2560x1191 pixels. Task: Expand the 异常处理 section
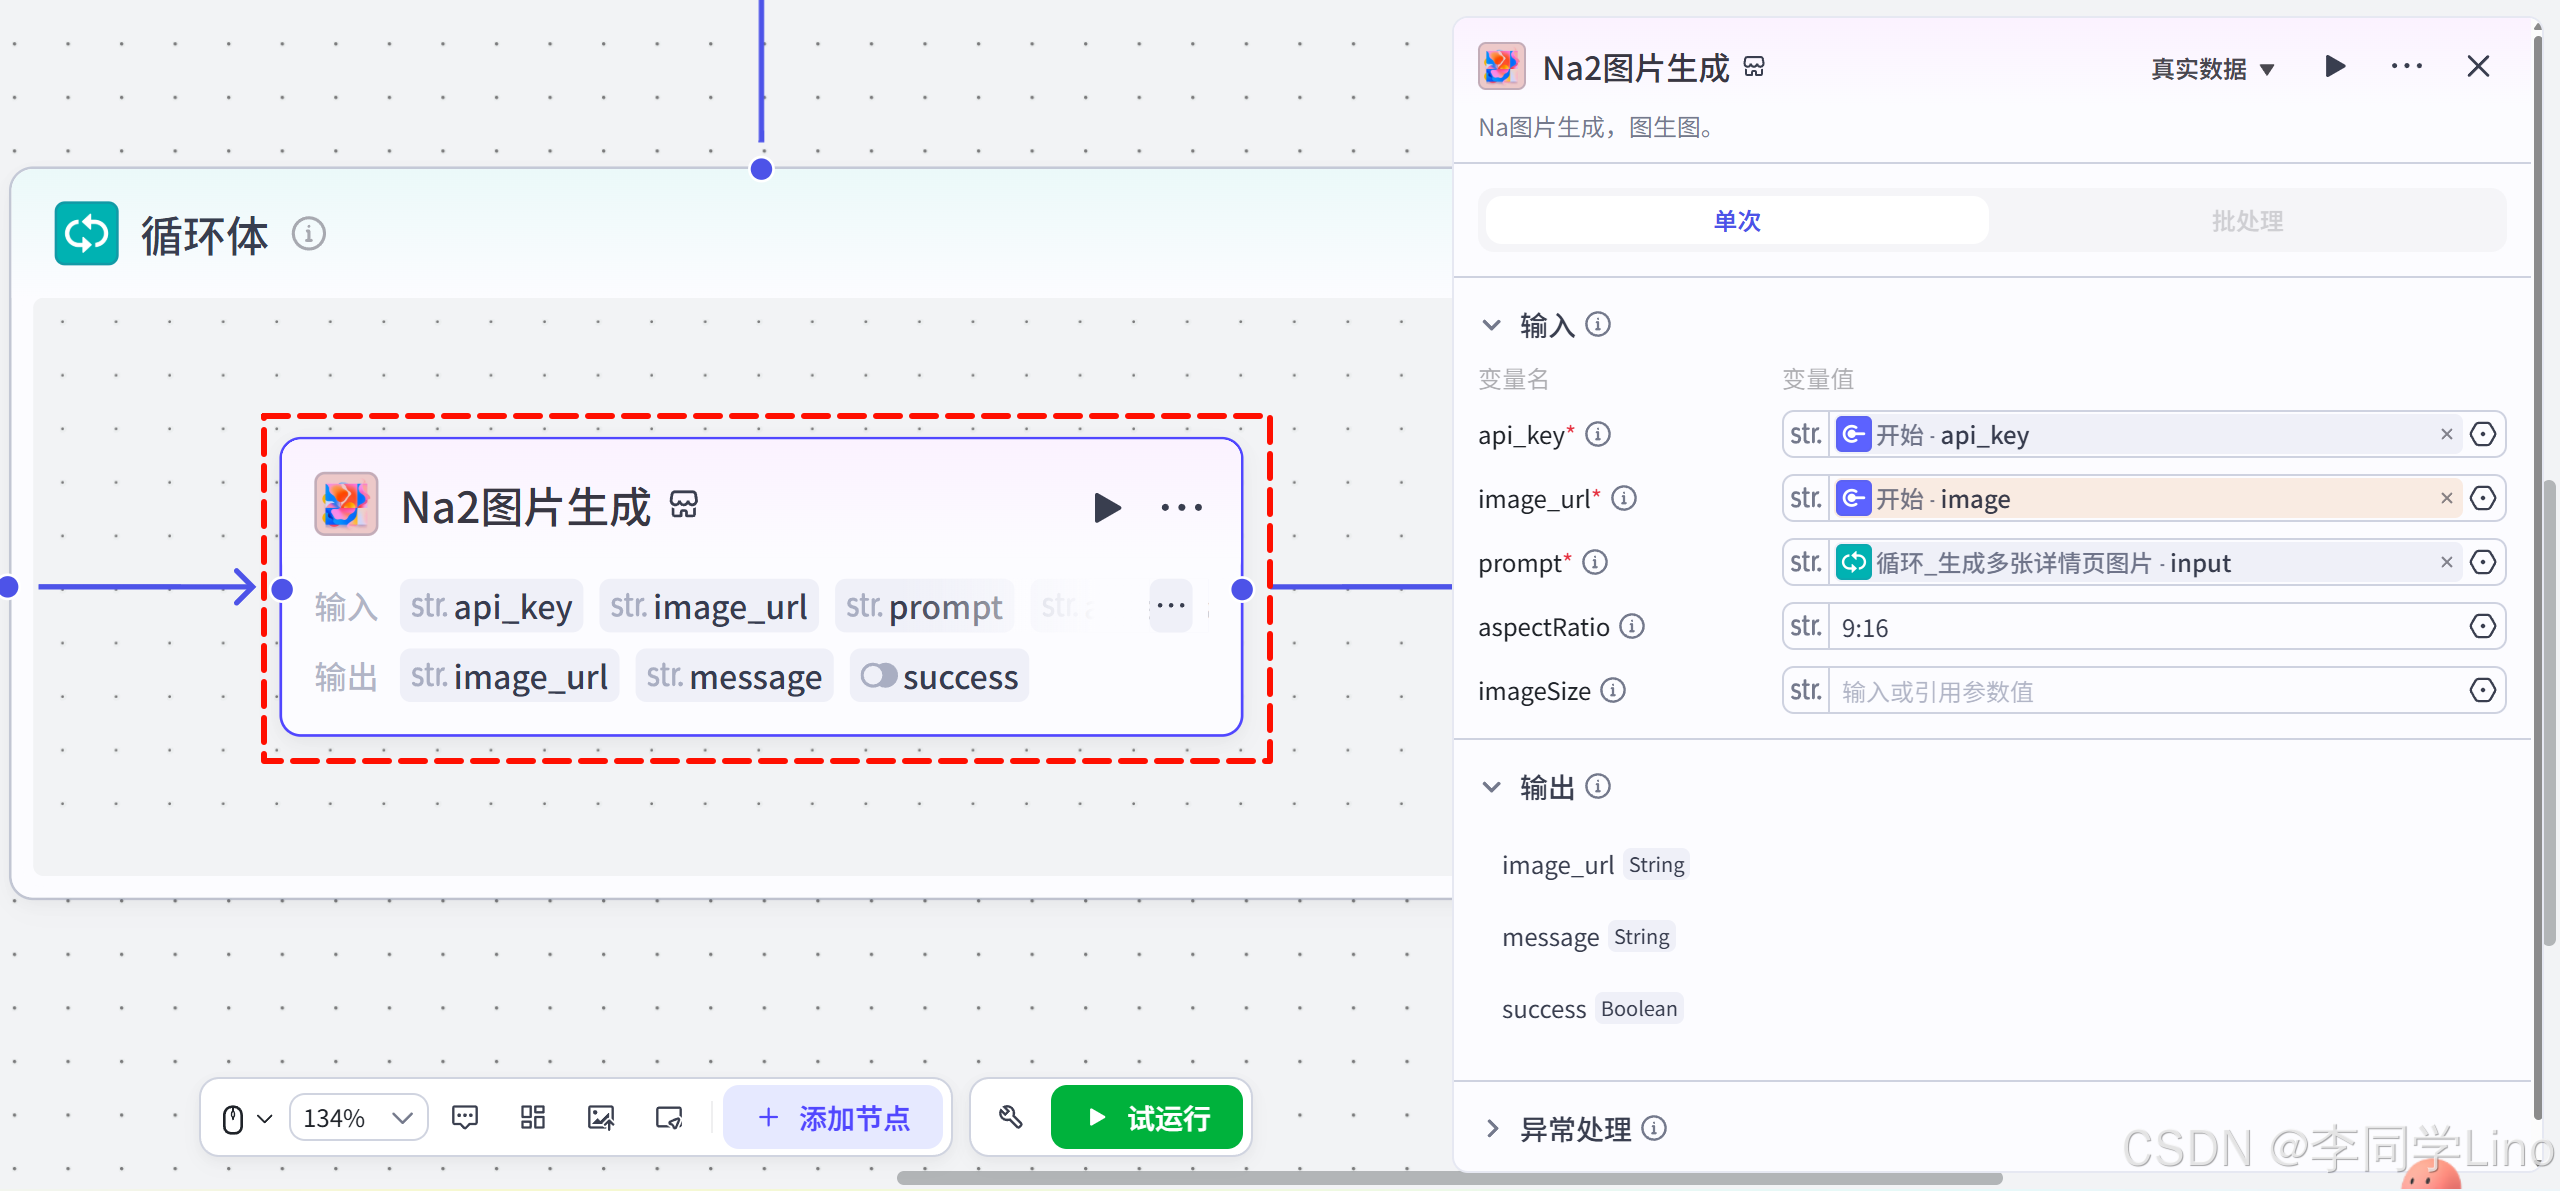[1492, 1129]
